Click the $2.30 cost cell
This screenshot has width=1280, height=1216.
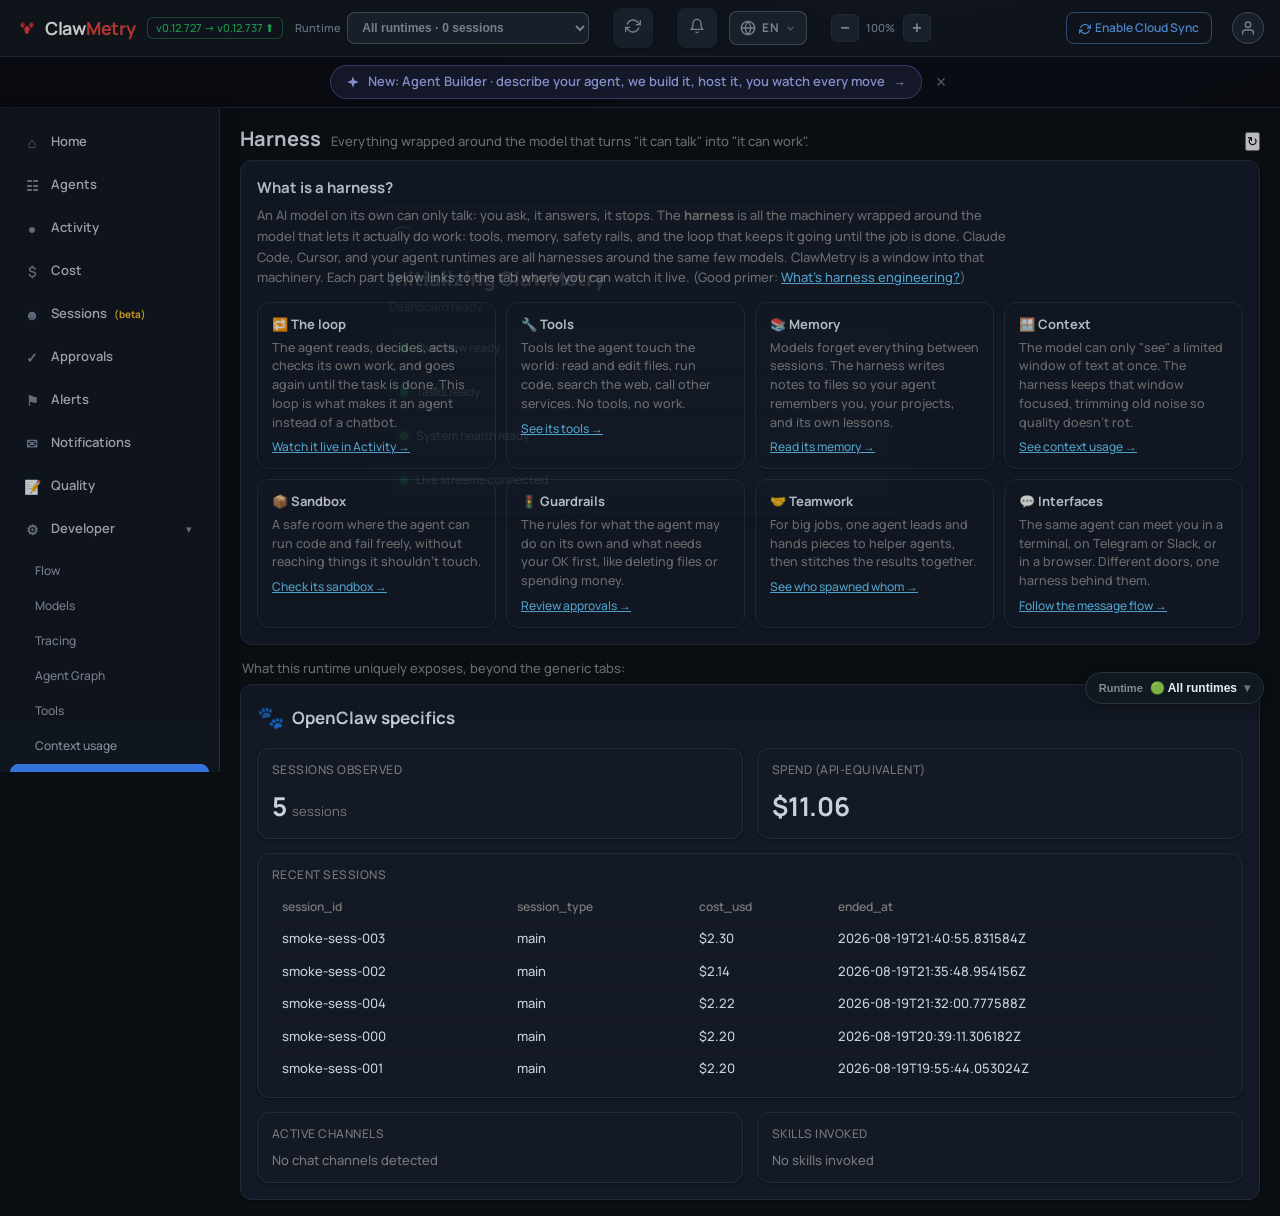(x=717, y=939)
